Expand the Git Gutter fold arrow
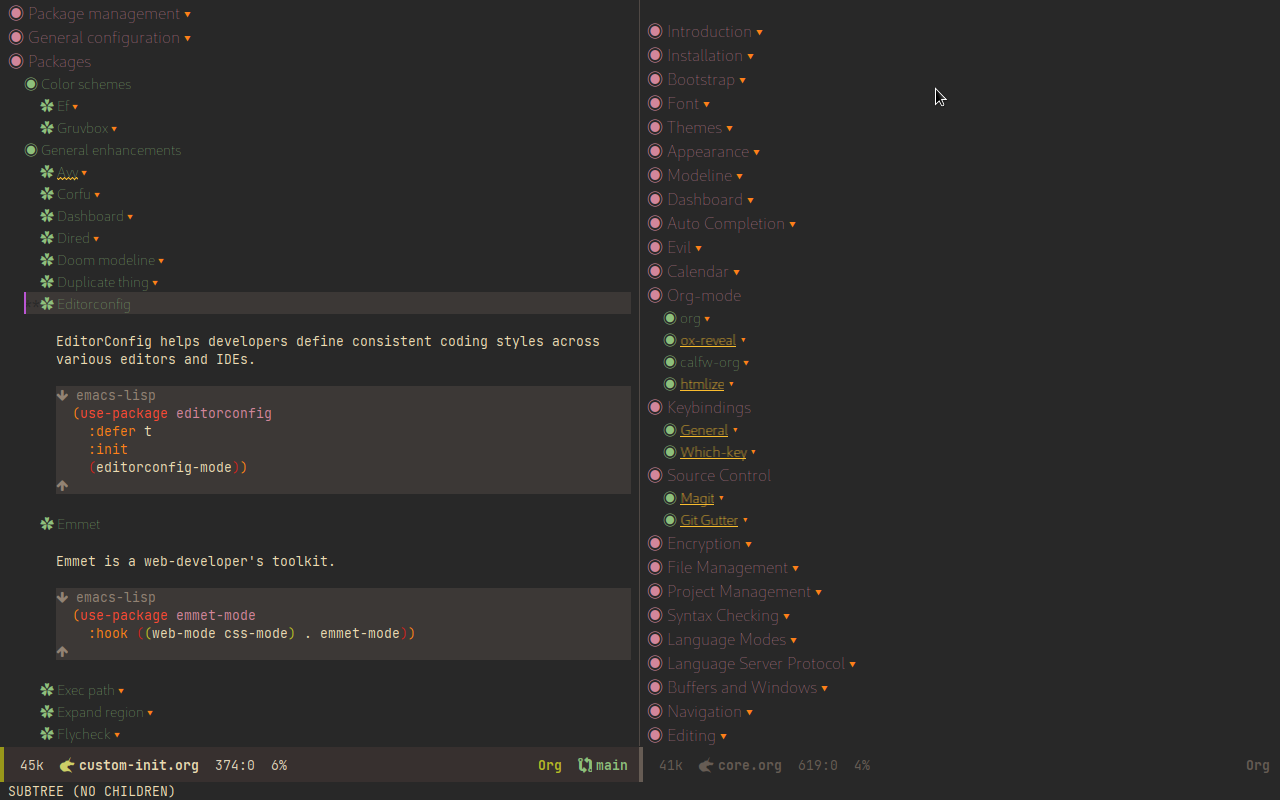 coord(745,521)
